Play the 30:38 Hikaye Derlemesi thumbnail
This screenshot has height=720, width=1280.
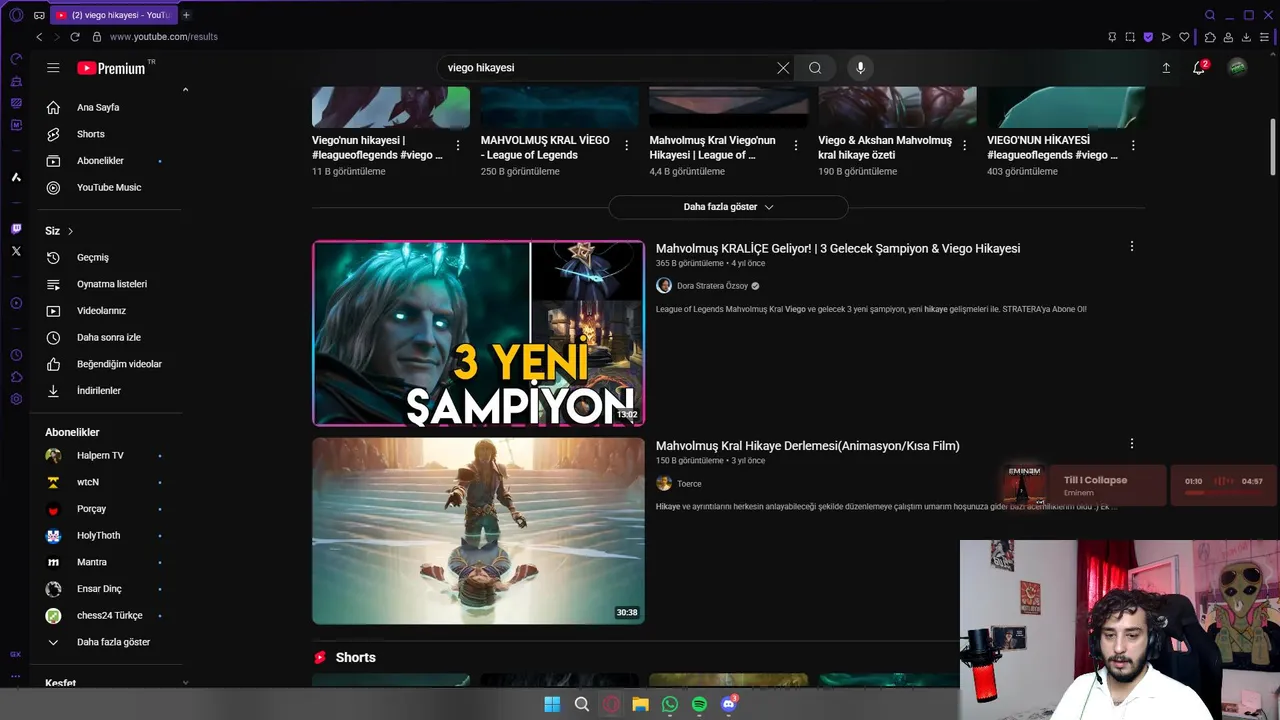[x=478, y=531]
